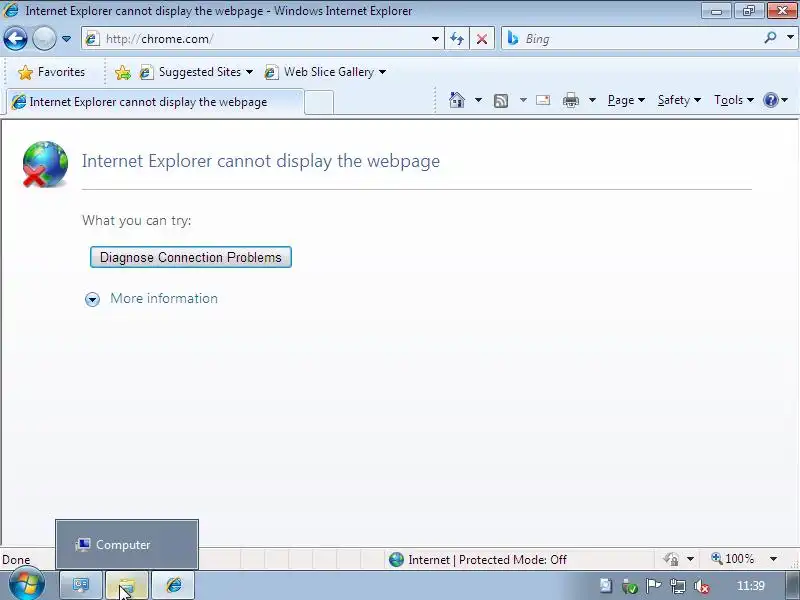Open the Help question mark menu

[776, 100]
